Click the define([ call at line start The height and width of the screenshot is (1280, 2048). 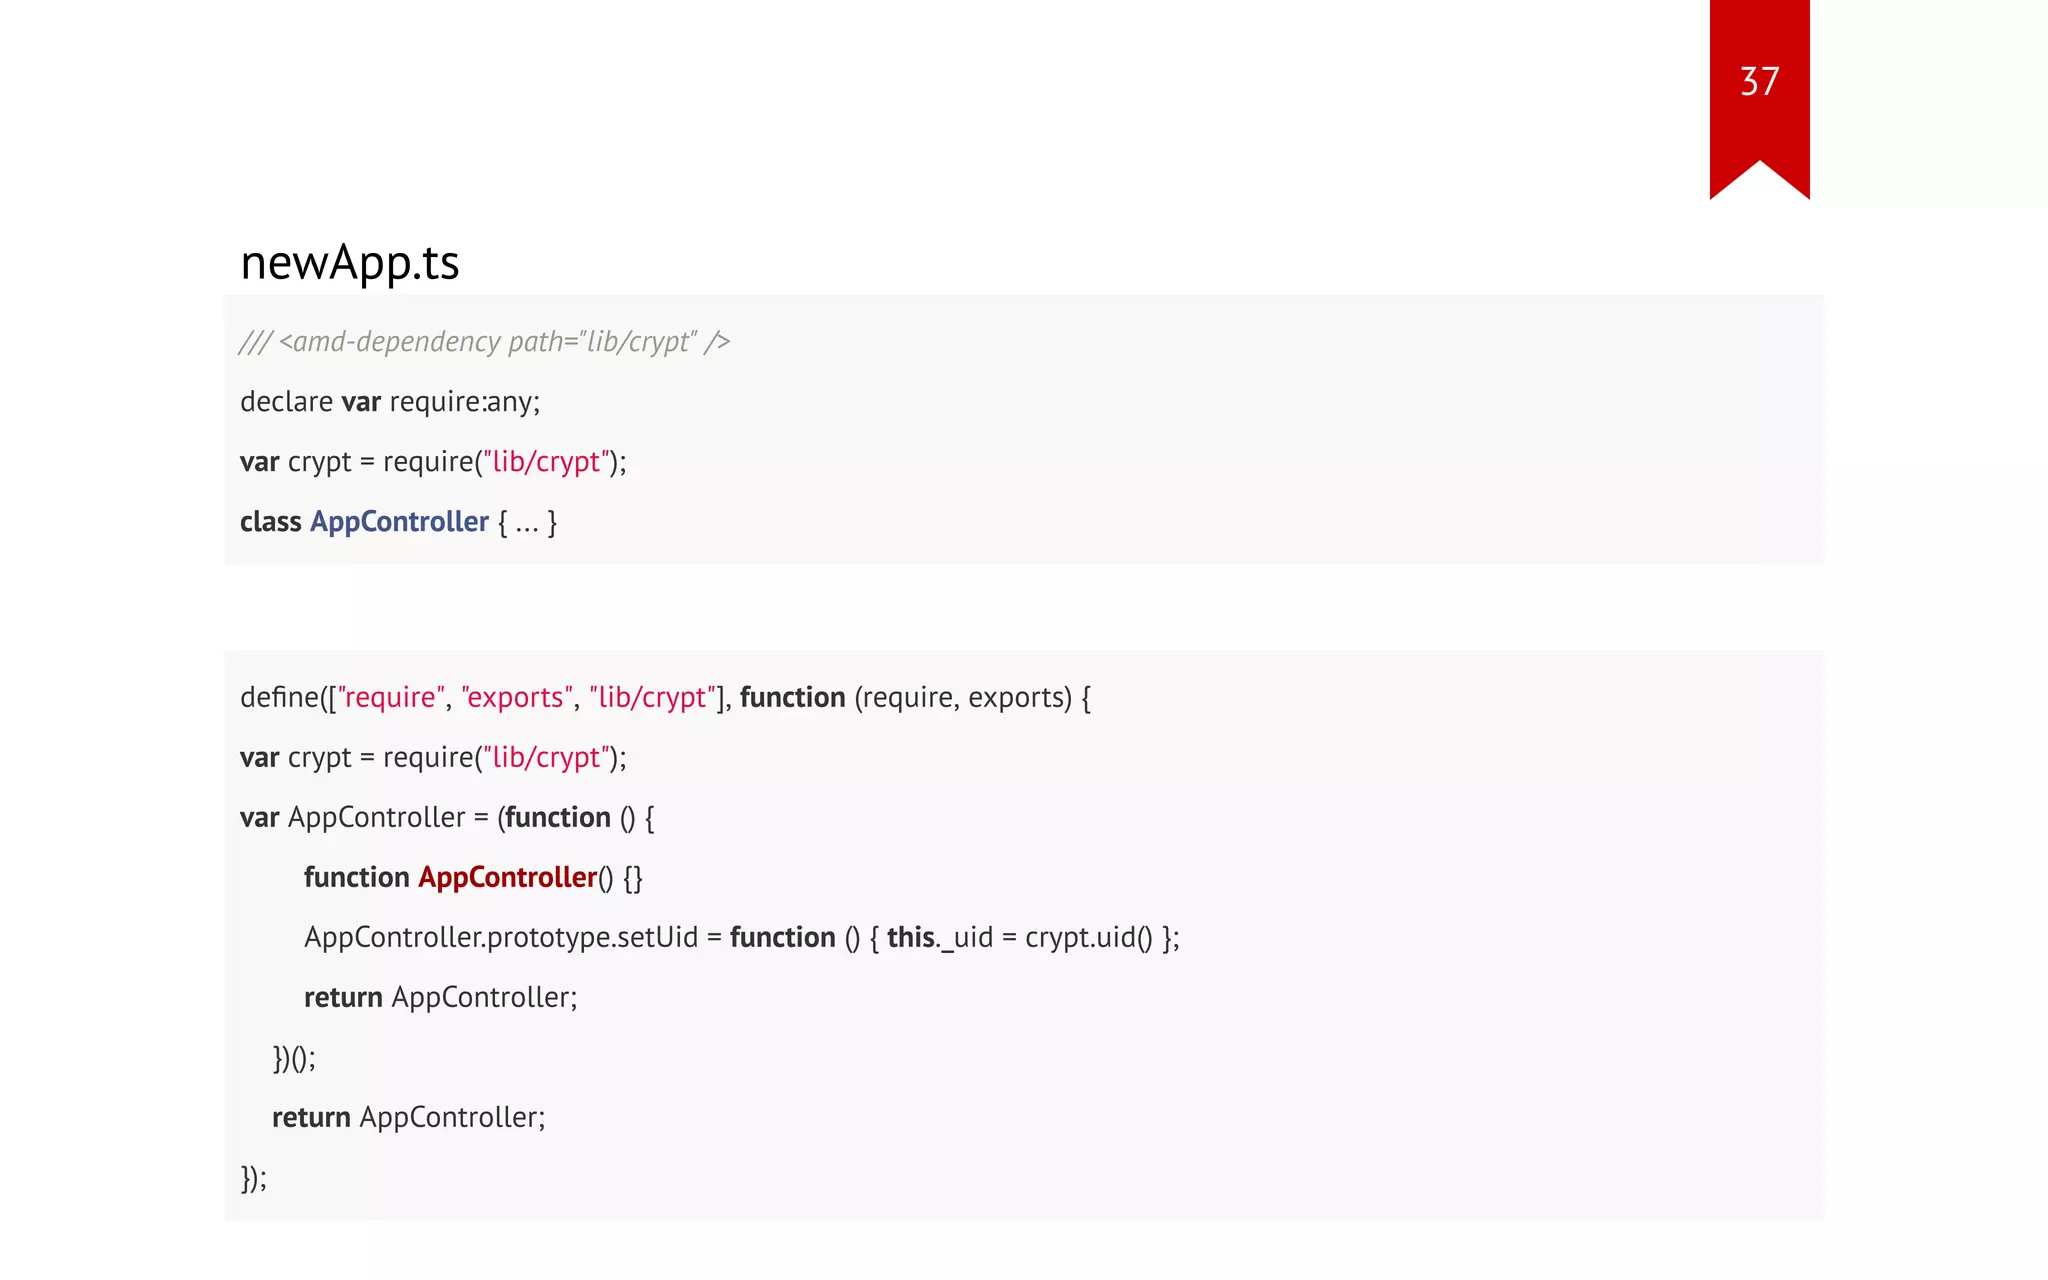coord(283,698)
